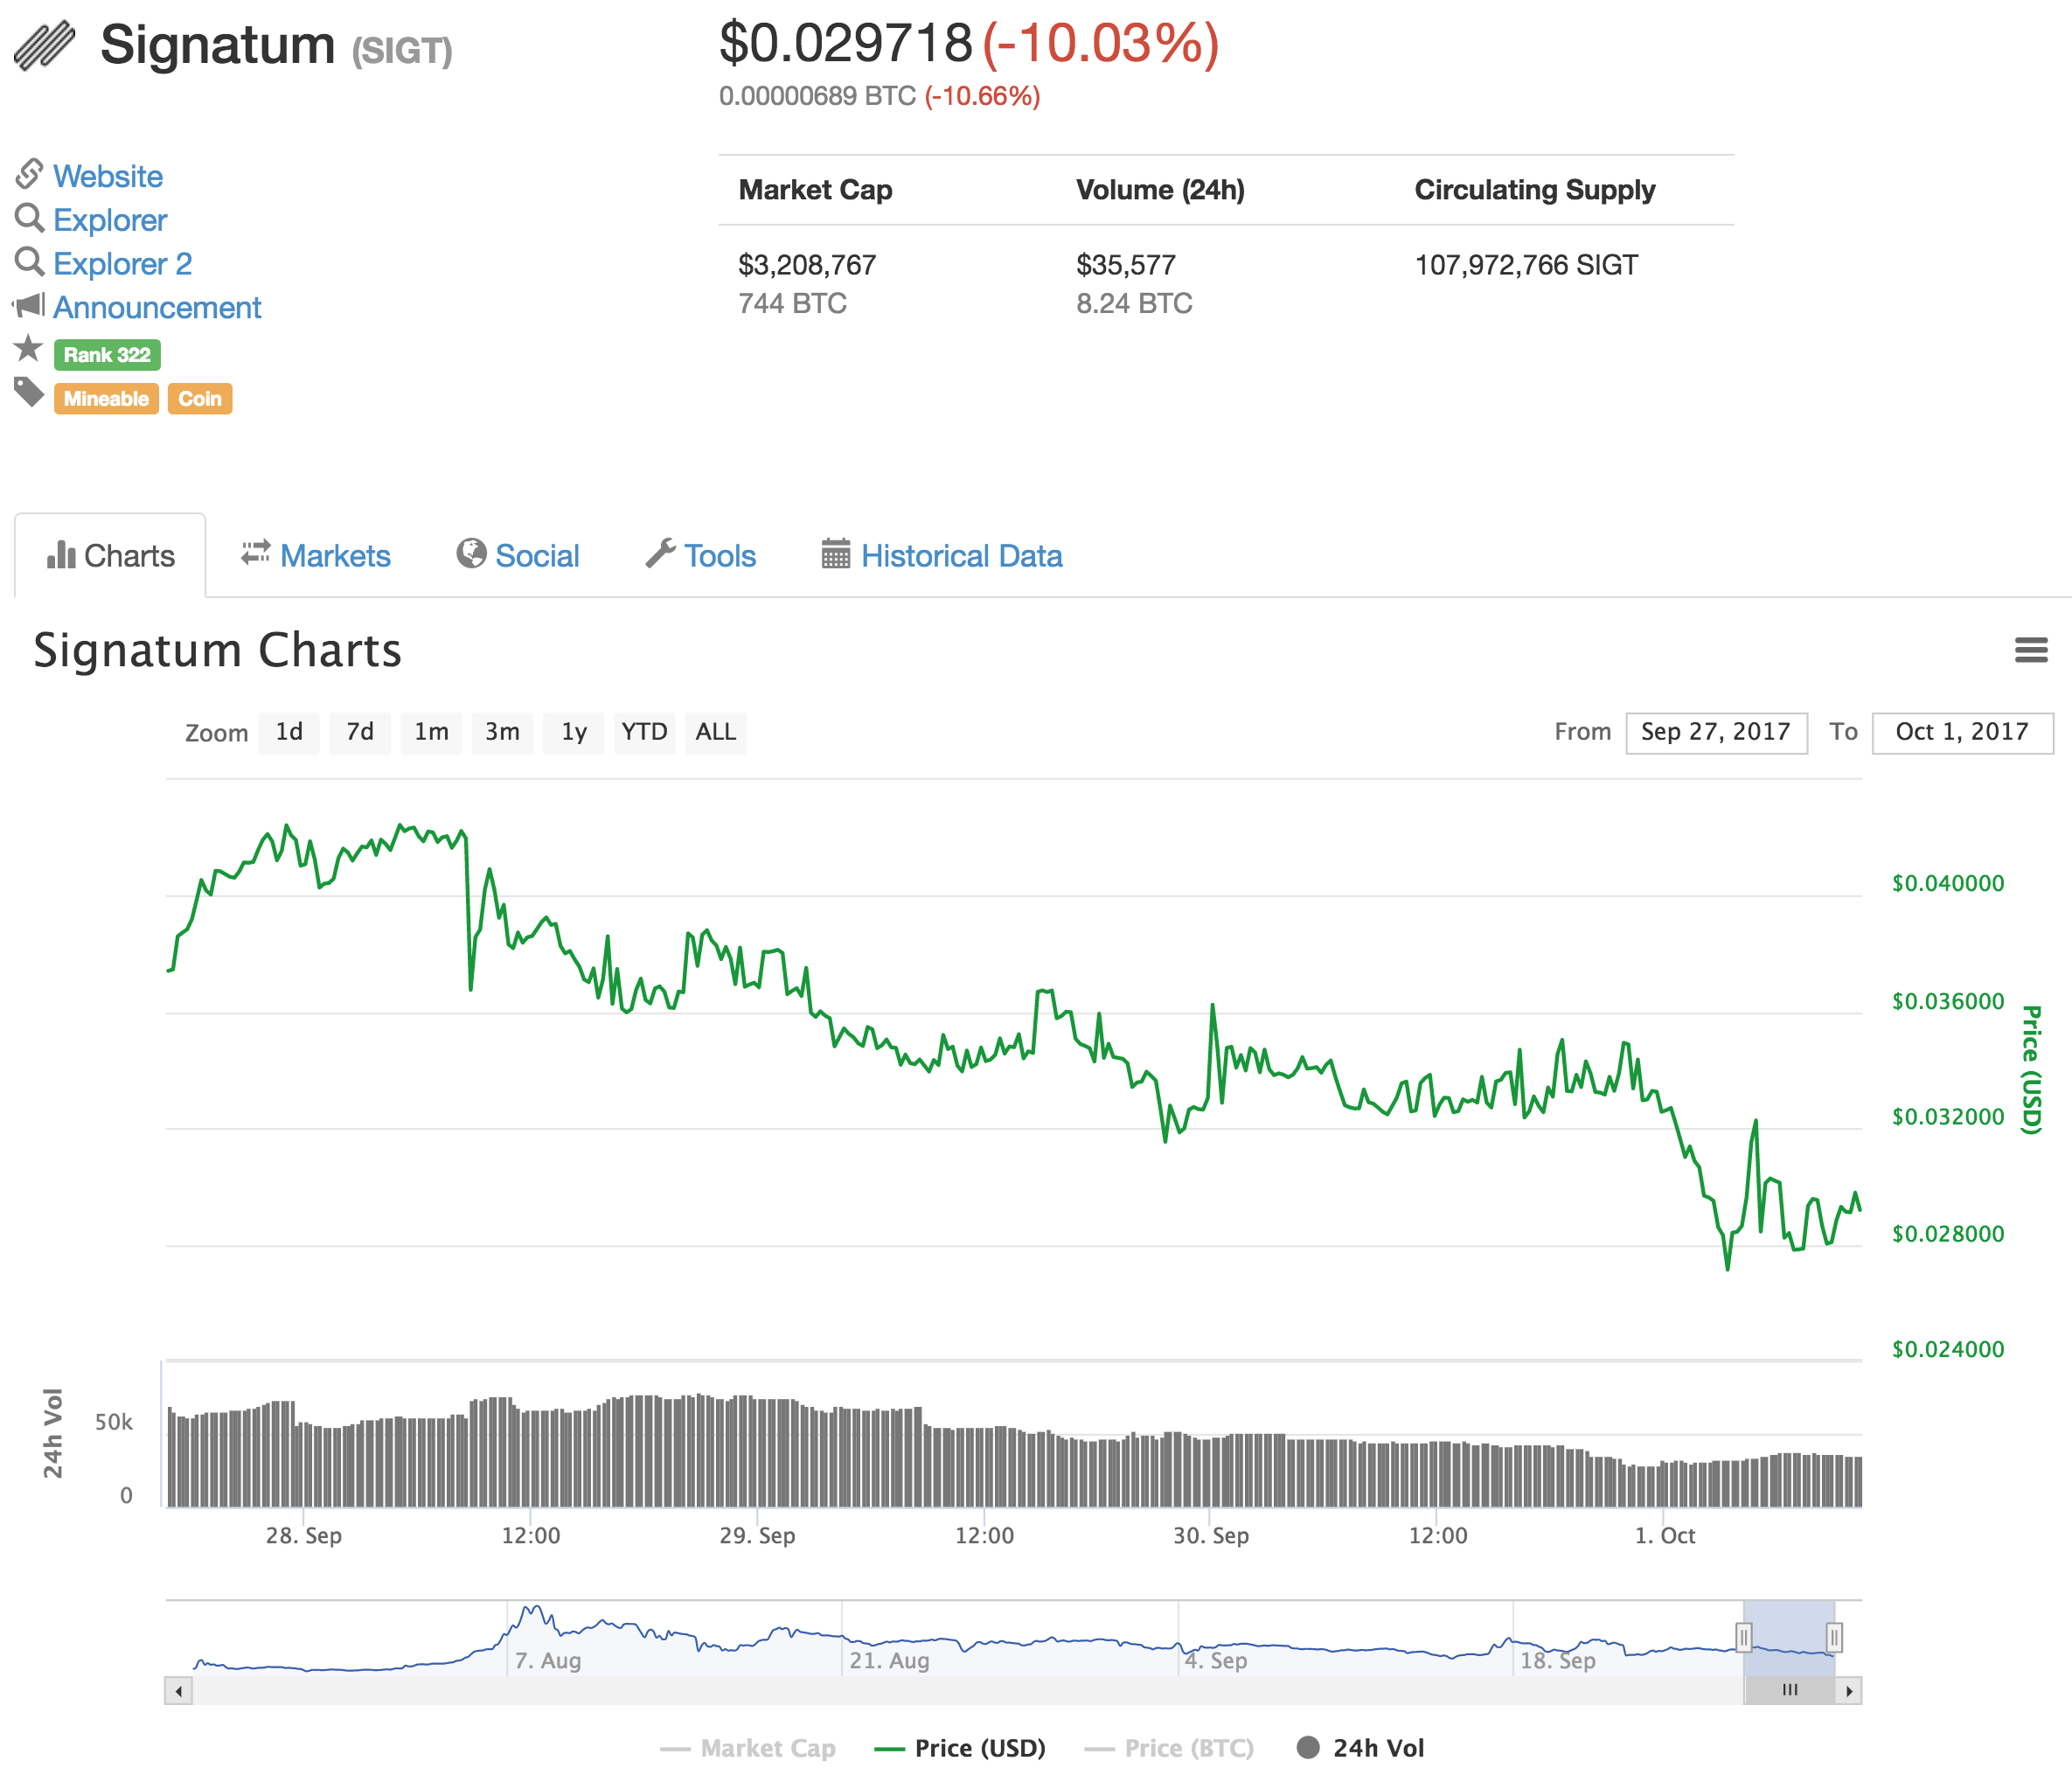Image resolution: width=2072 pixels, height=1768 pixels.
Task: Toggle Market Cap series in the legend
Action: pyautogui.click(x=748, y=1748)
